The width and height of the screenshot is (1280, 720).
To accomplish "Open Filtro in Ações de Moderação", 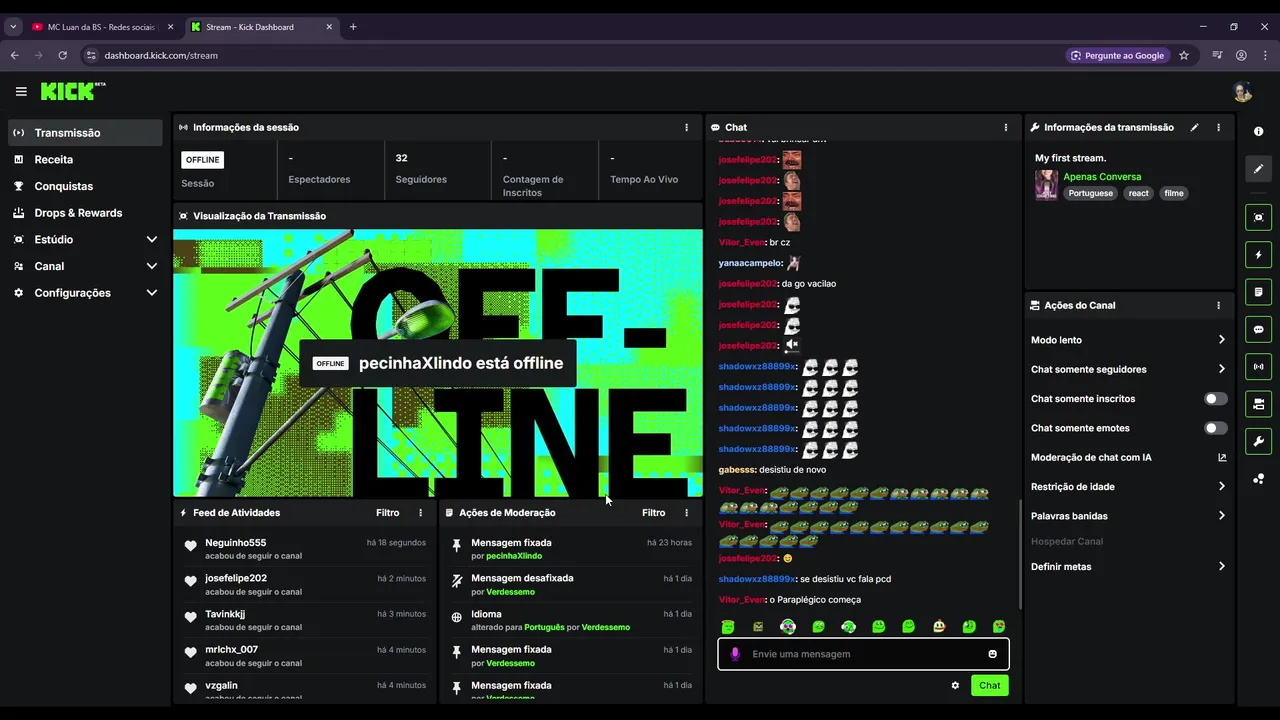I will click(653, 512).
